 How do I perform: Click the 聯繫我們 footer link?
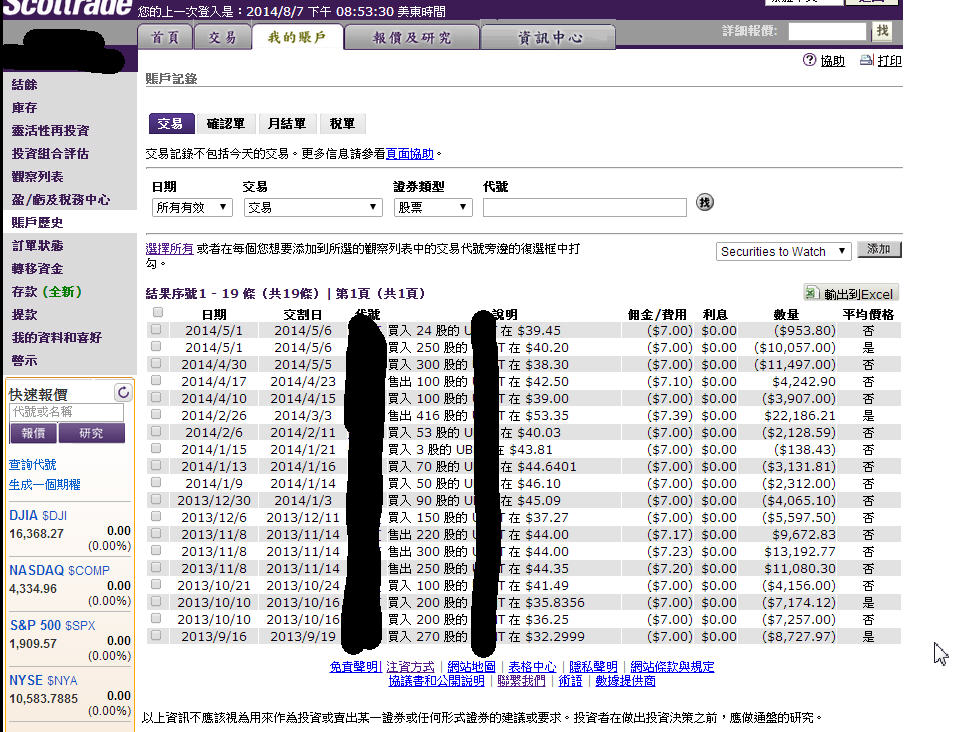tap(521, 681)
